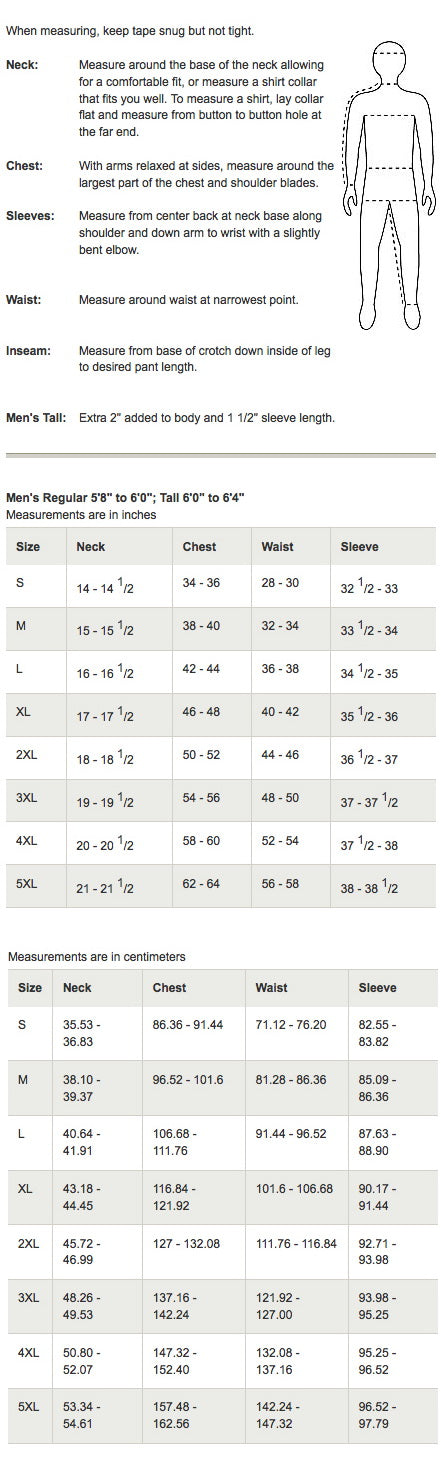Select the 5XL row in centimeters table
Viewport: 441px width, 1464px height.
(x=221, y=1415)
